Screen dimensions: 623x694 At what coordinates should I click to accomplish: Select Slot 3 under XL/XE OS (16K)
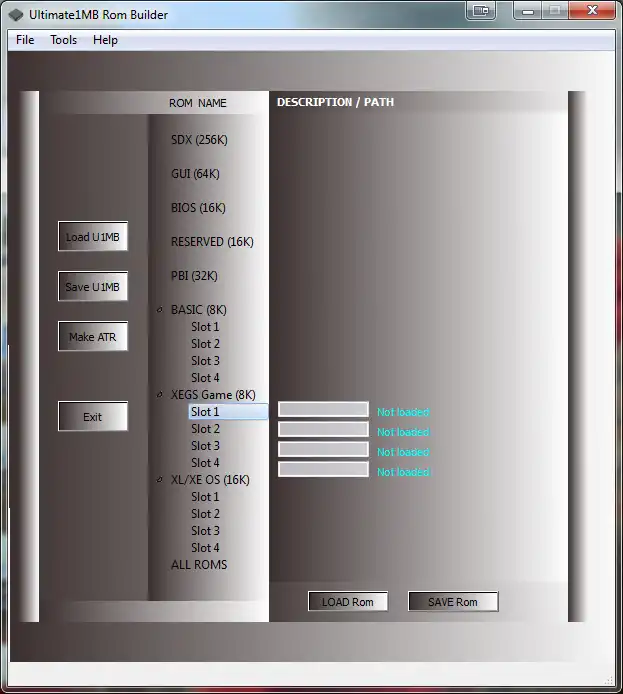pos(205,530)
